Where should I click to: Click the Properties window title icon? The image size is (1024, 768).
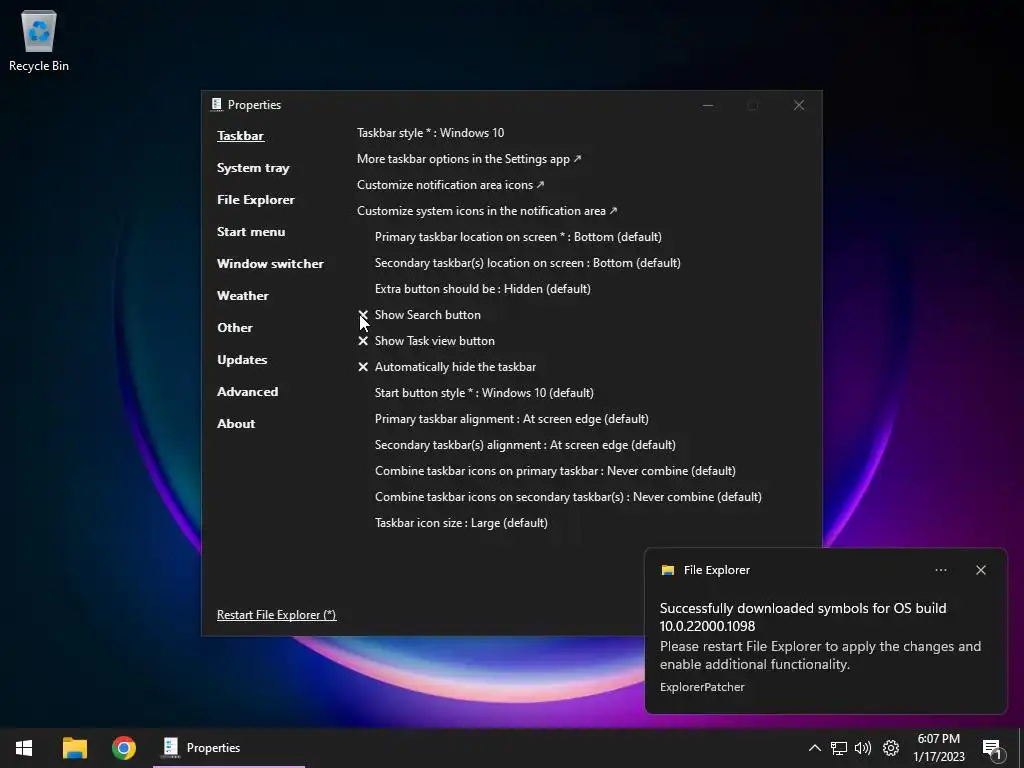(217, 104)
